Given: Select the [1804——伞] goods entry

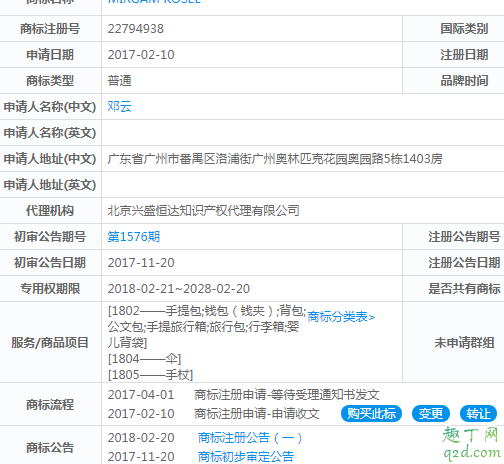Looking at the screenshot, I should 144,359.
